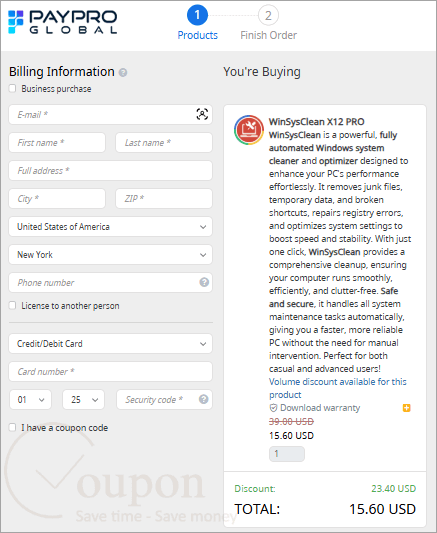Focus the Full address field
The height and width of the screenshot is (533, 437).
110,171
